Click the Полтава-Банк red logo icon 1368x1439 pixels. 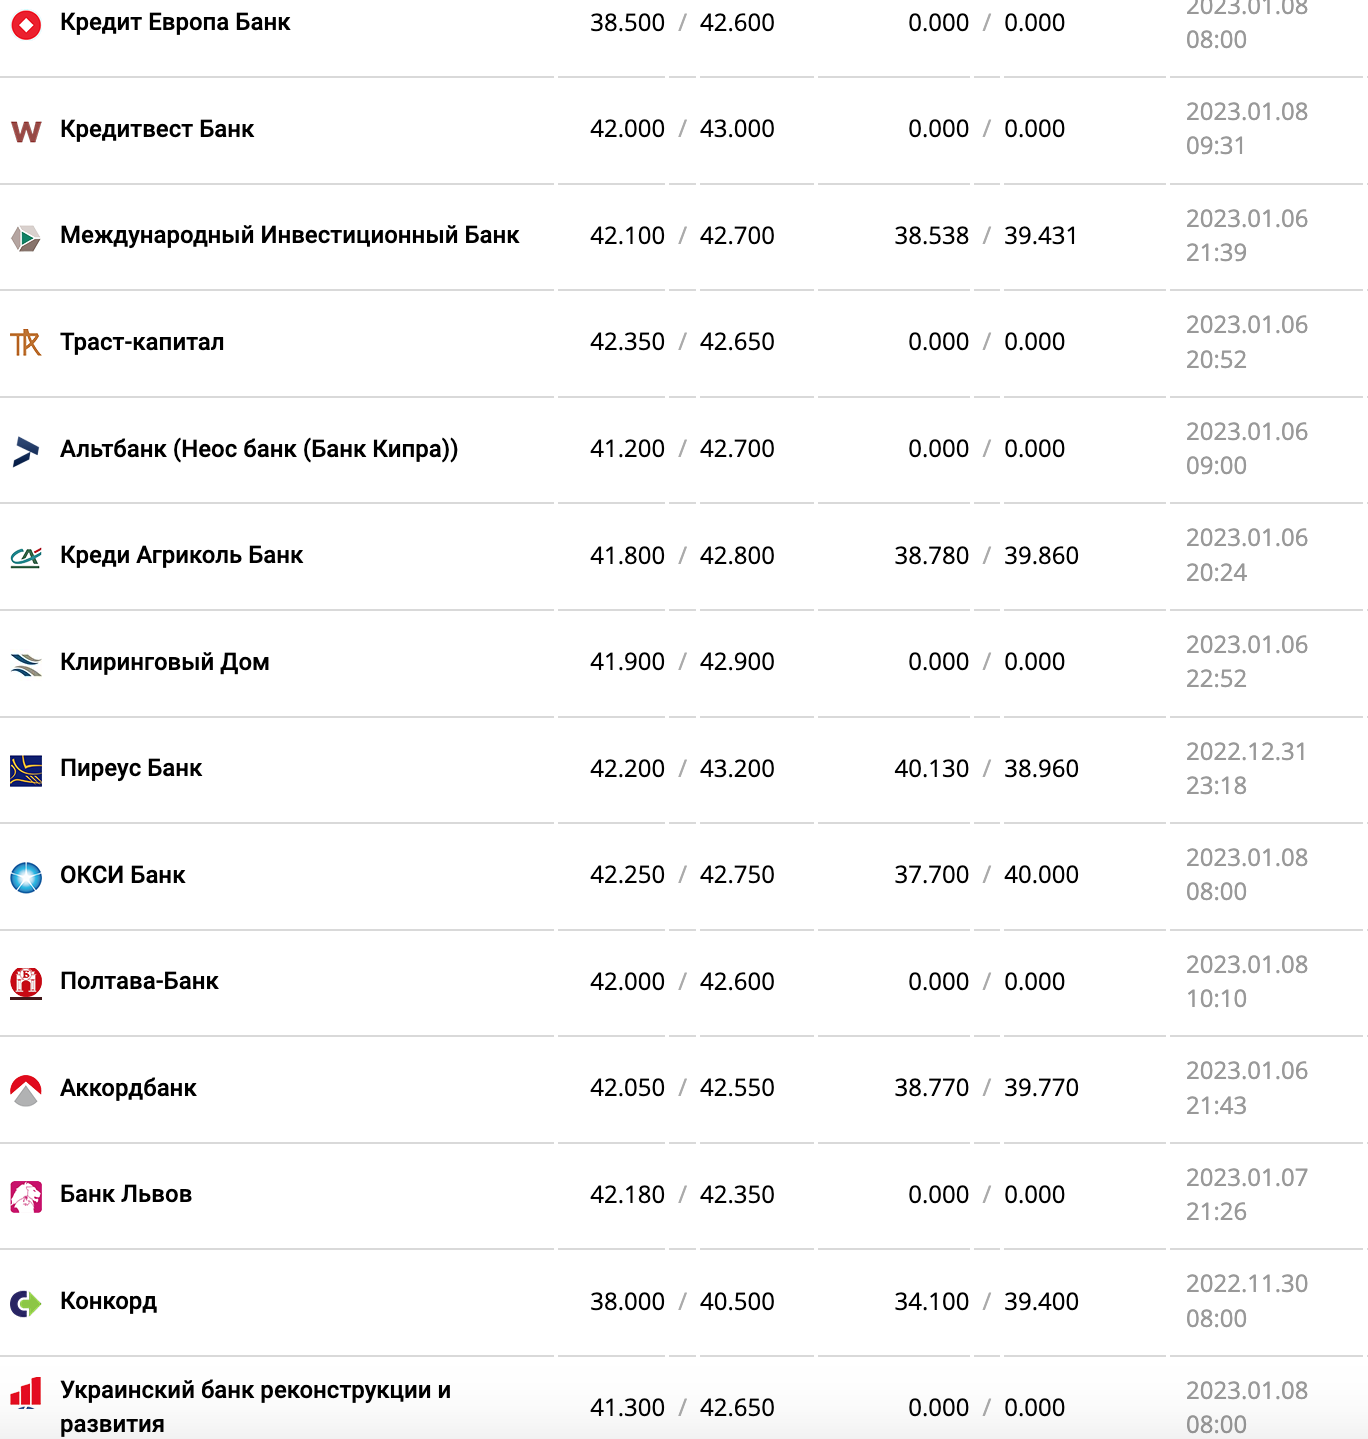coord(26,983)
